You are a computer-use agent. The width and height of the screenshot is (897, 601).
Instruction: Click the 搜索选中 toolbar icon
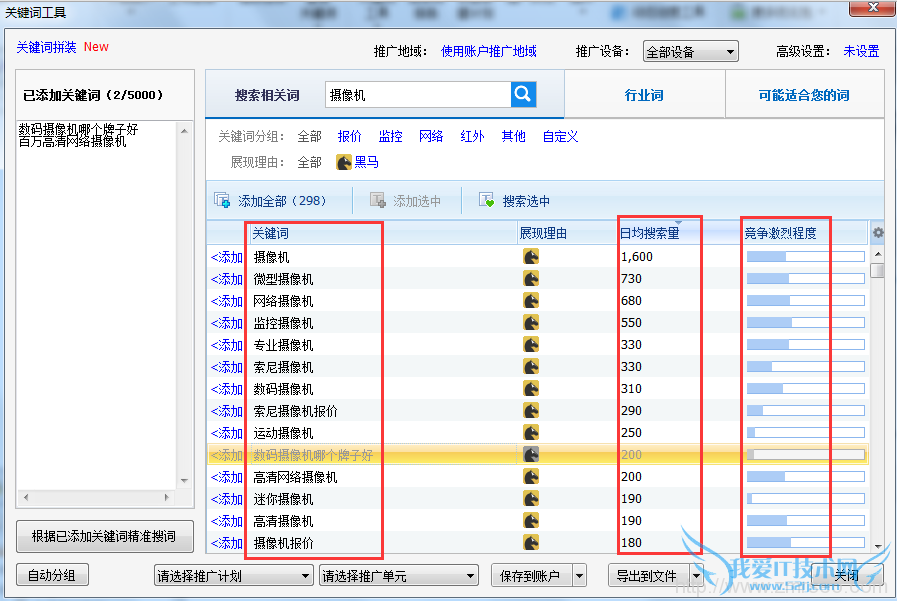click(x=487, y=200)
